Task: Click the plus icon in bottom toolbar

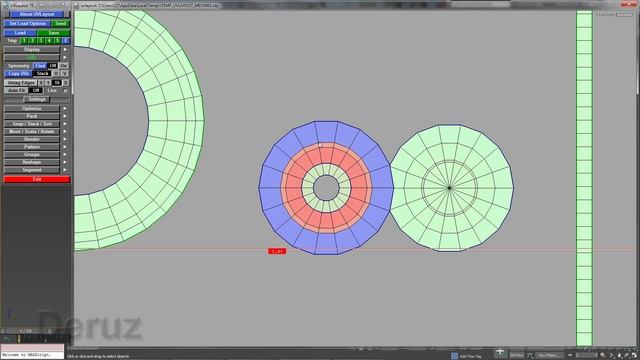Action: 500,352
